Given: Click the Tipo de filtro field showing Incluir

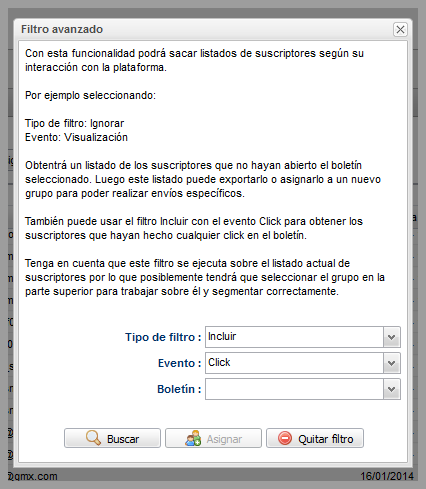Looking at the screenshot, I should tap(294, 337).
